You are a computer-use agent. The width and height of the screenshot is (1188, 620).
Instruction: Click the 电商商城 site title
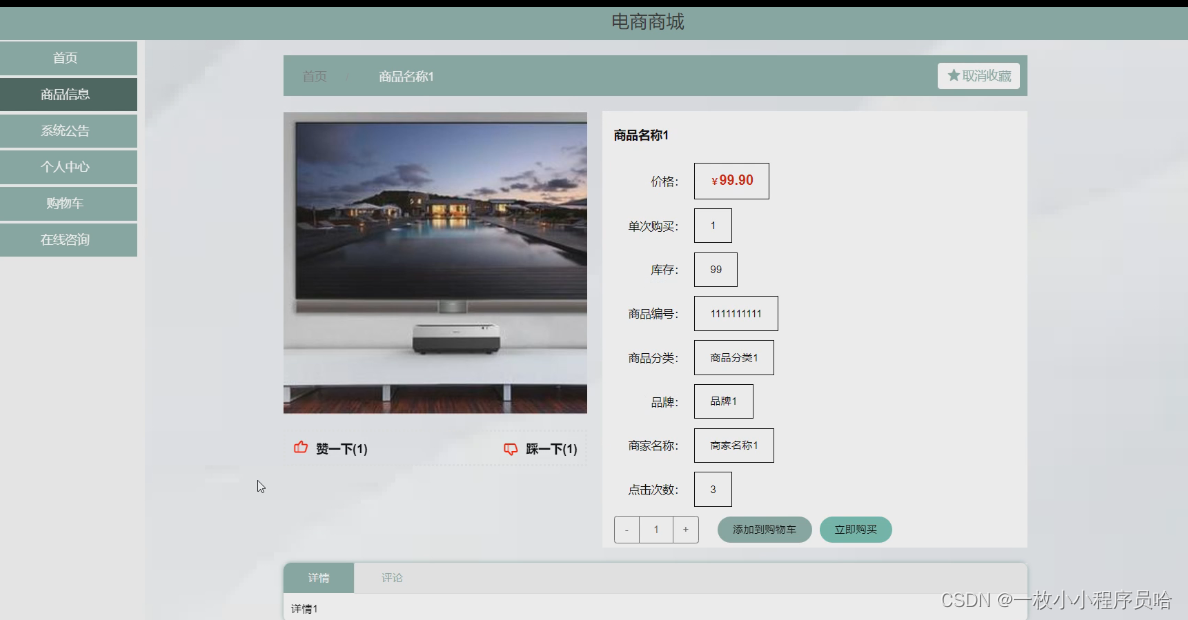(648, 22)
